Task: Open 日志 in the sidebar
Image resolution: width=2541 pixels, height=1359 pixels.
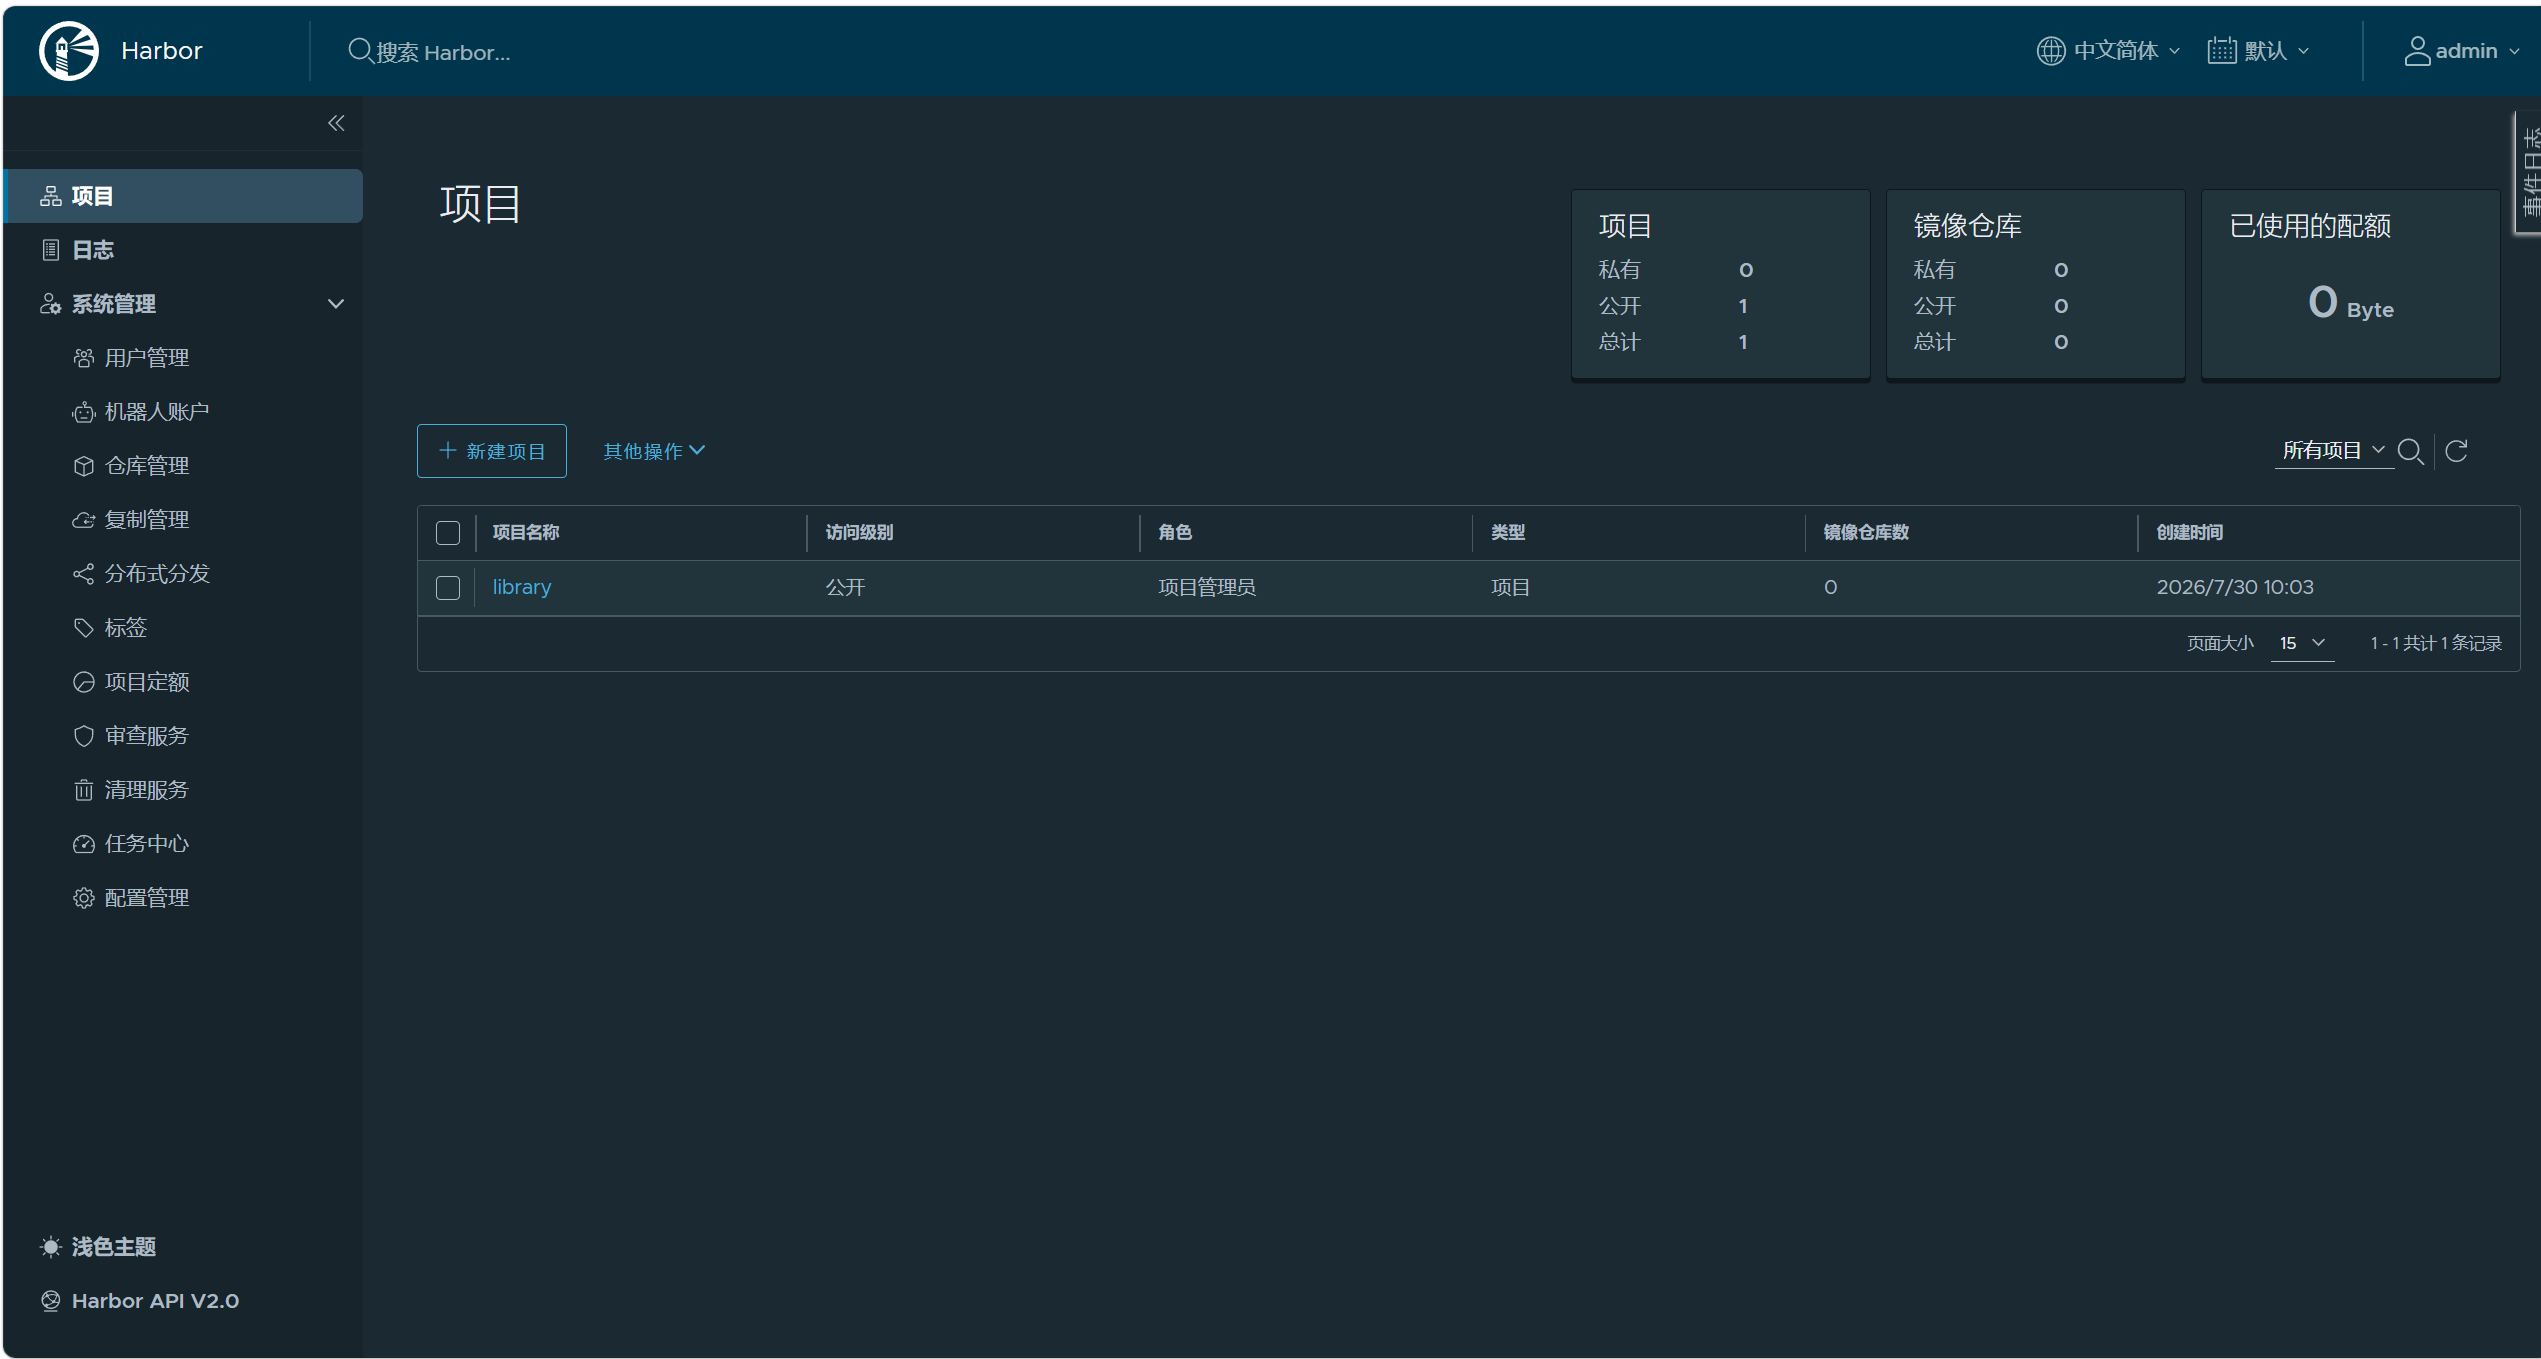Action: (x=184, y=250)
